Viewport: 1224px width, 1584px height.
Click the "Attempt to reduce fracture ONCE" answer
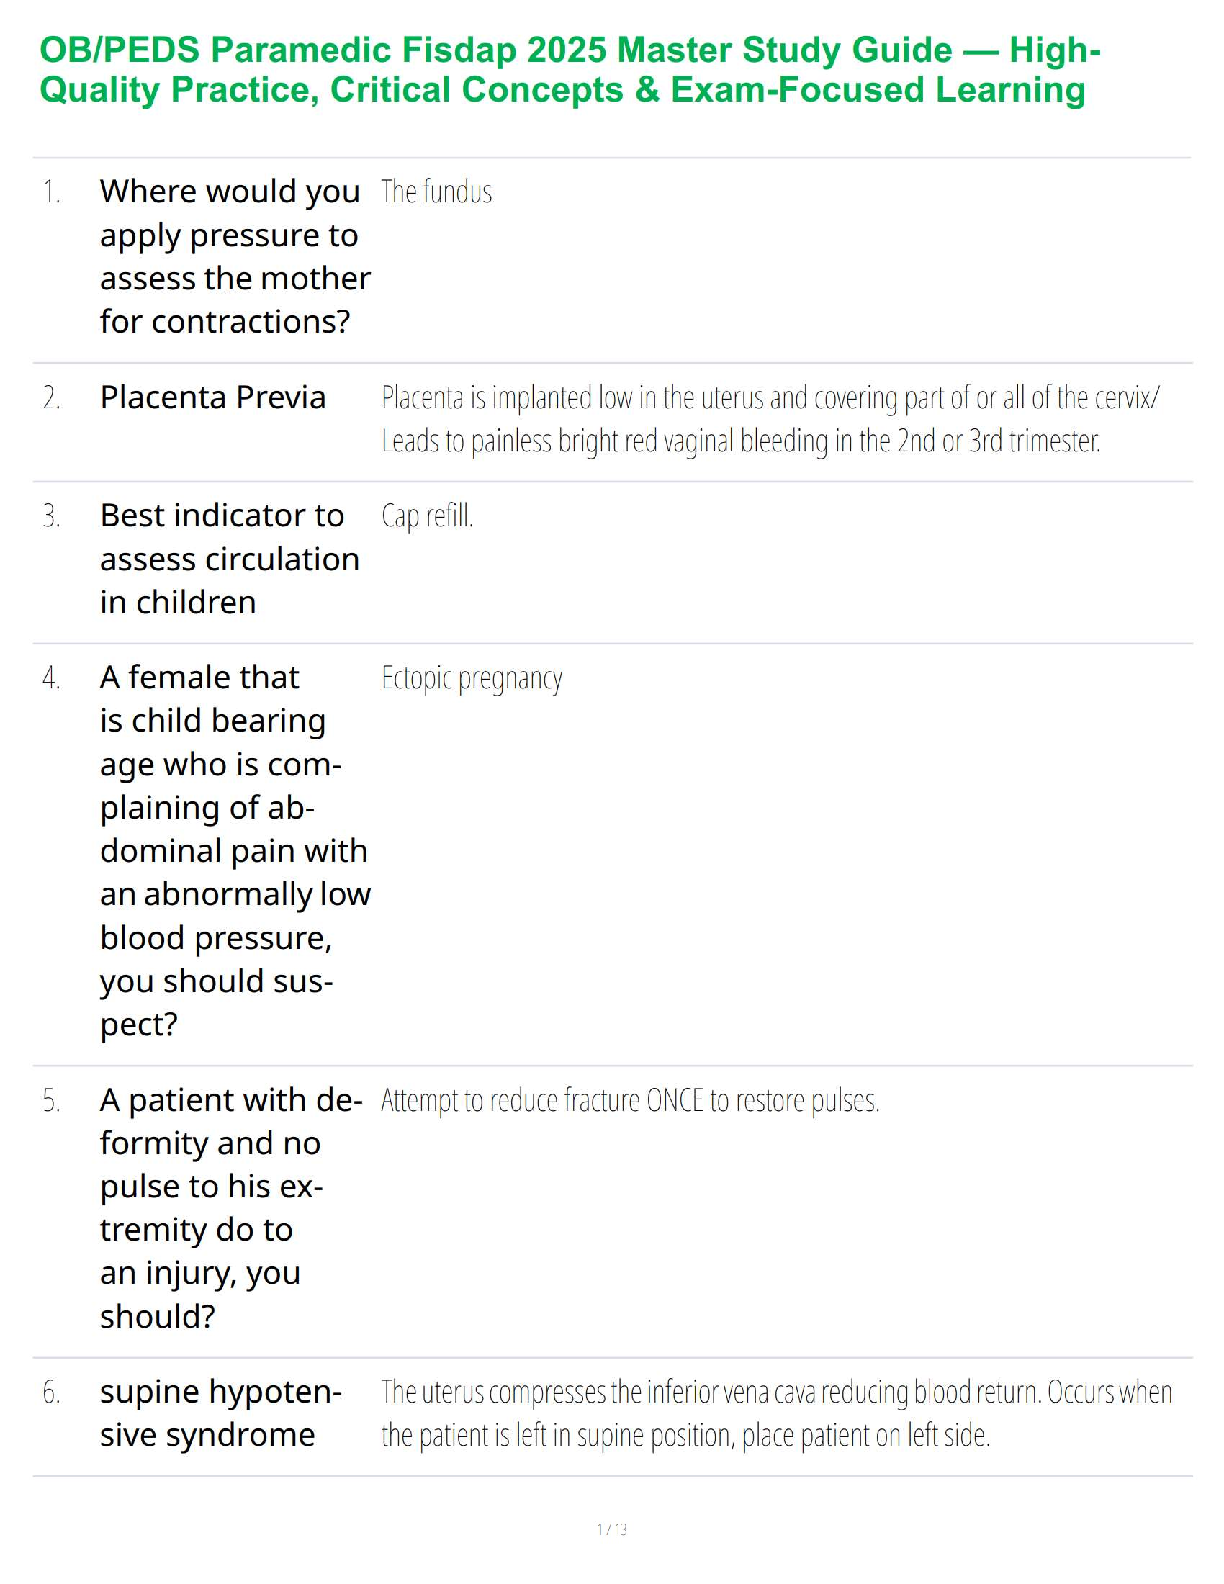[x=630, y=1101]
